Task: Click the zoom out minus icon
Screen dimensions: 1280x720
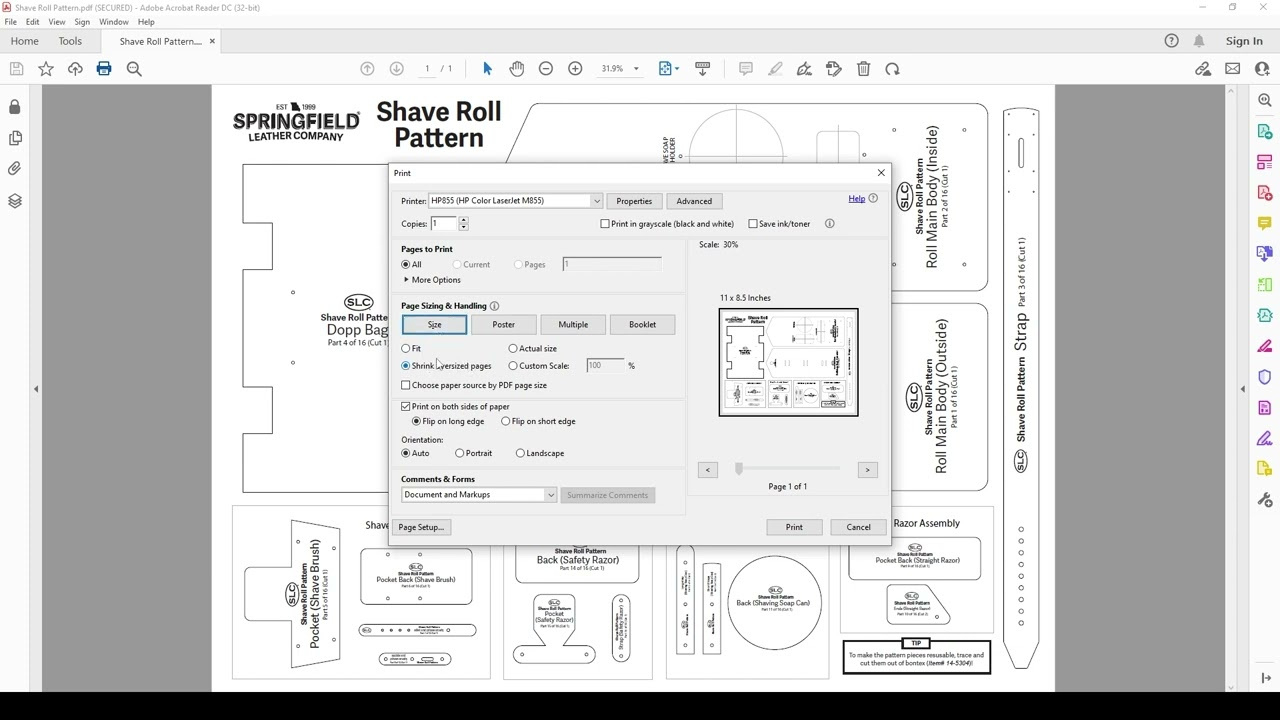Action: point(546,69)
